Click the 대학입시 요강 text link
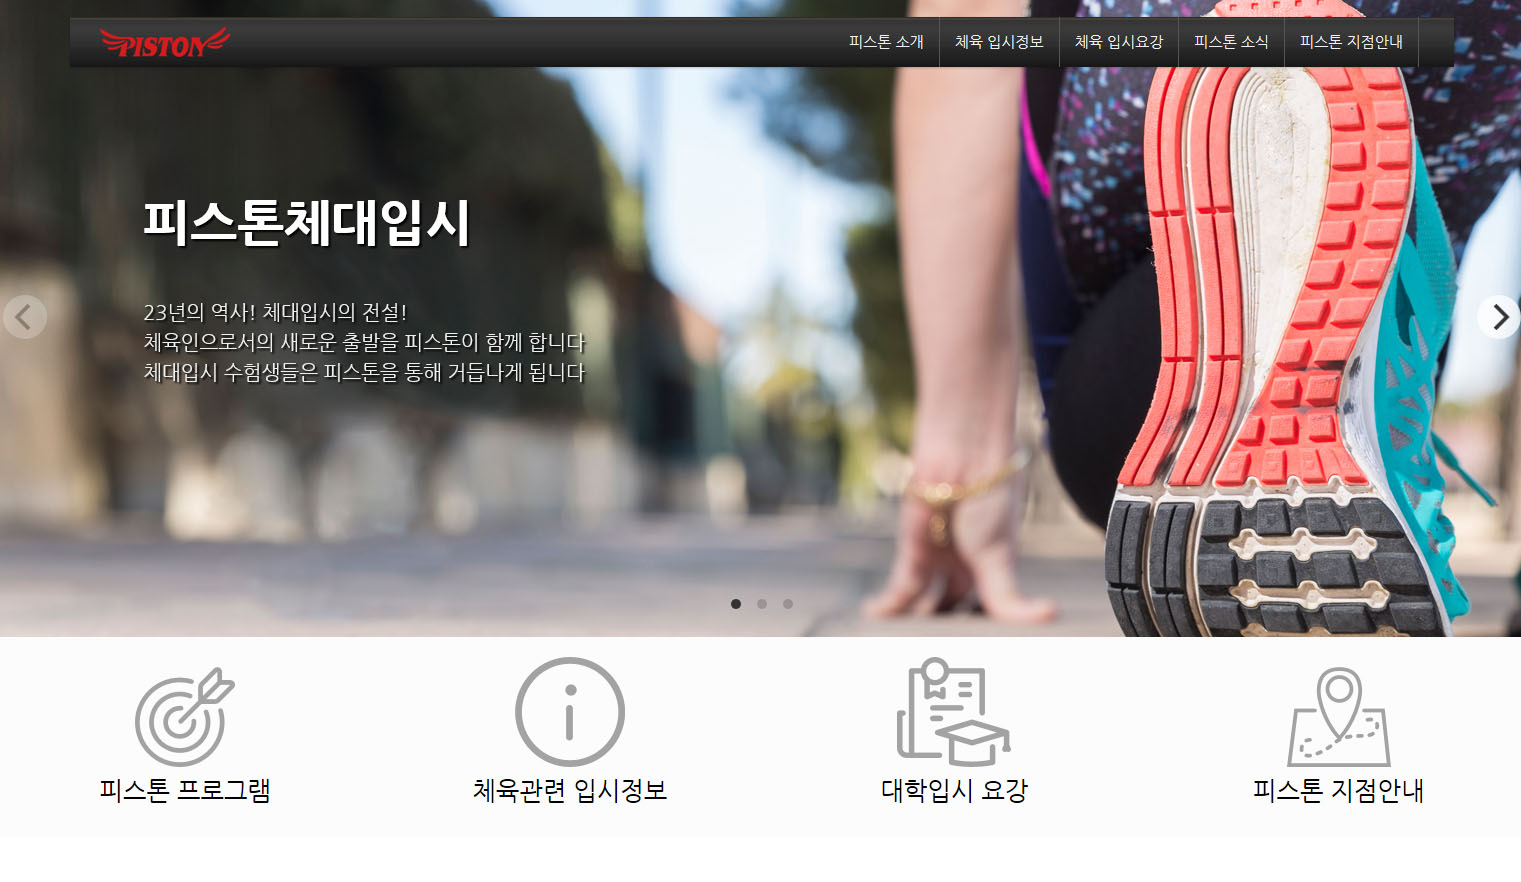 [x=954, y=790]
